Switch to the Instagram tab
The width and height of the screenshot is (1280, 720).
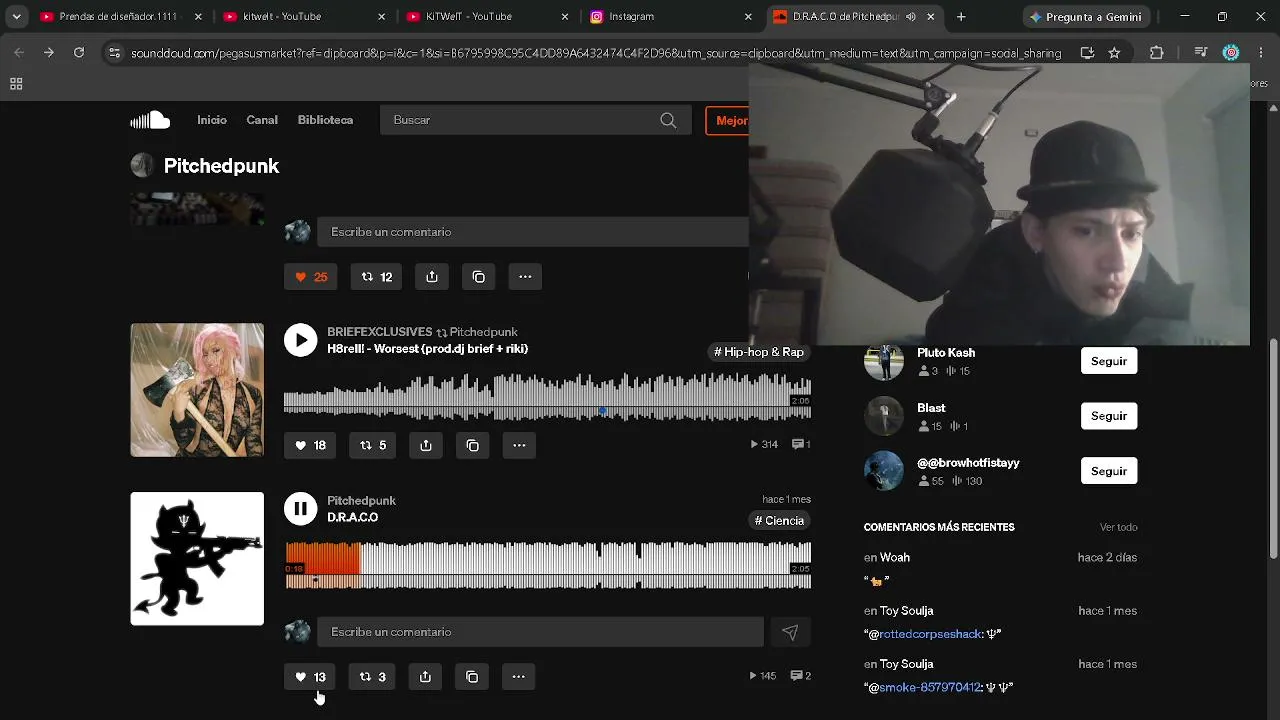click(672, 17)
